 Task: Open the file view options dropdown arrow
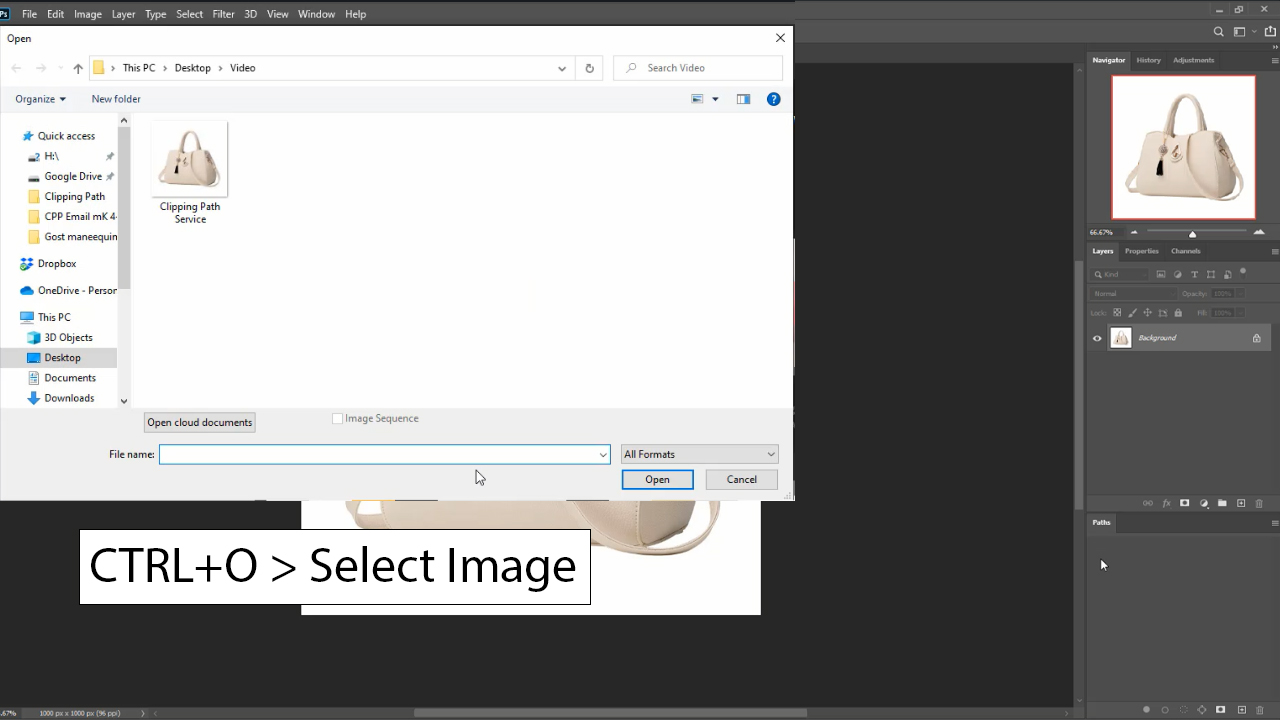pos(715,99)
